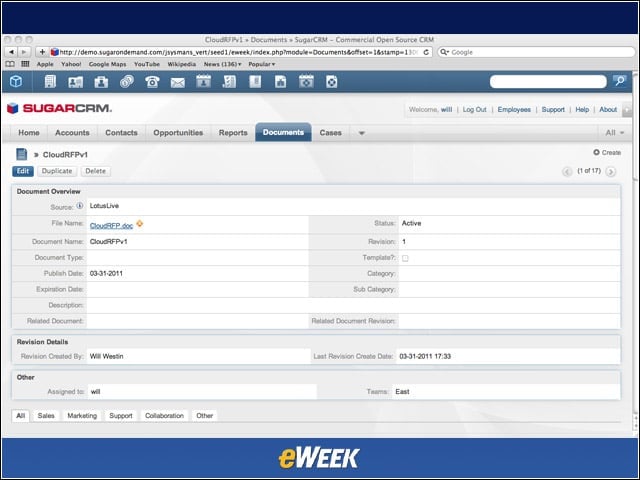Image resolution: width=640 pixels, height=480 pixels.
Task: Click the Duplicate button
Action: tap(57, 171)
